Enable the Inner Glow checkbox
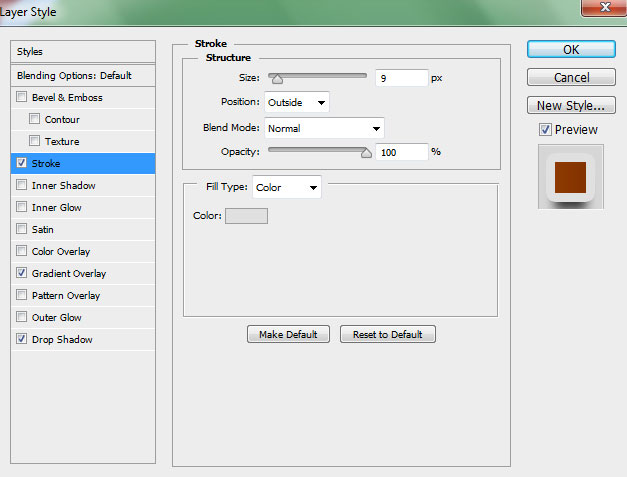Screen dimensions: 627x477 click(21, 207)
